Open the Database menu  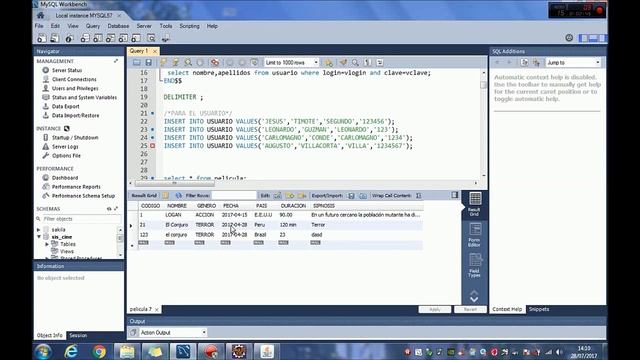click(118, 26)
